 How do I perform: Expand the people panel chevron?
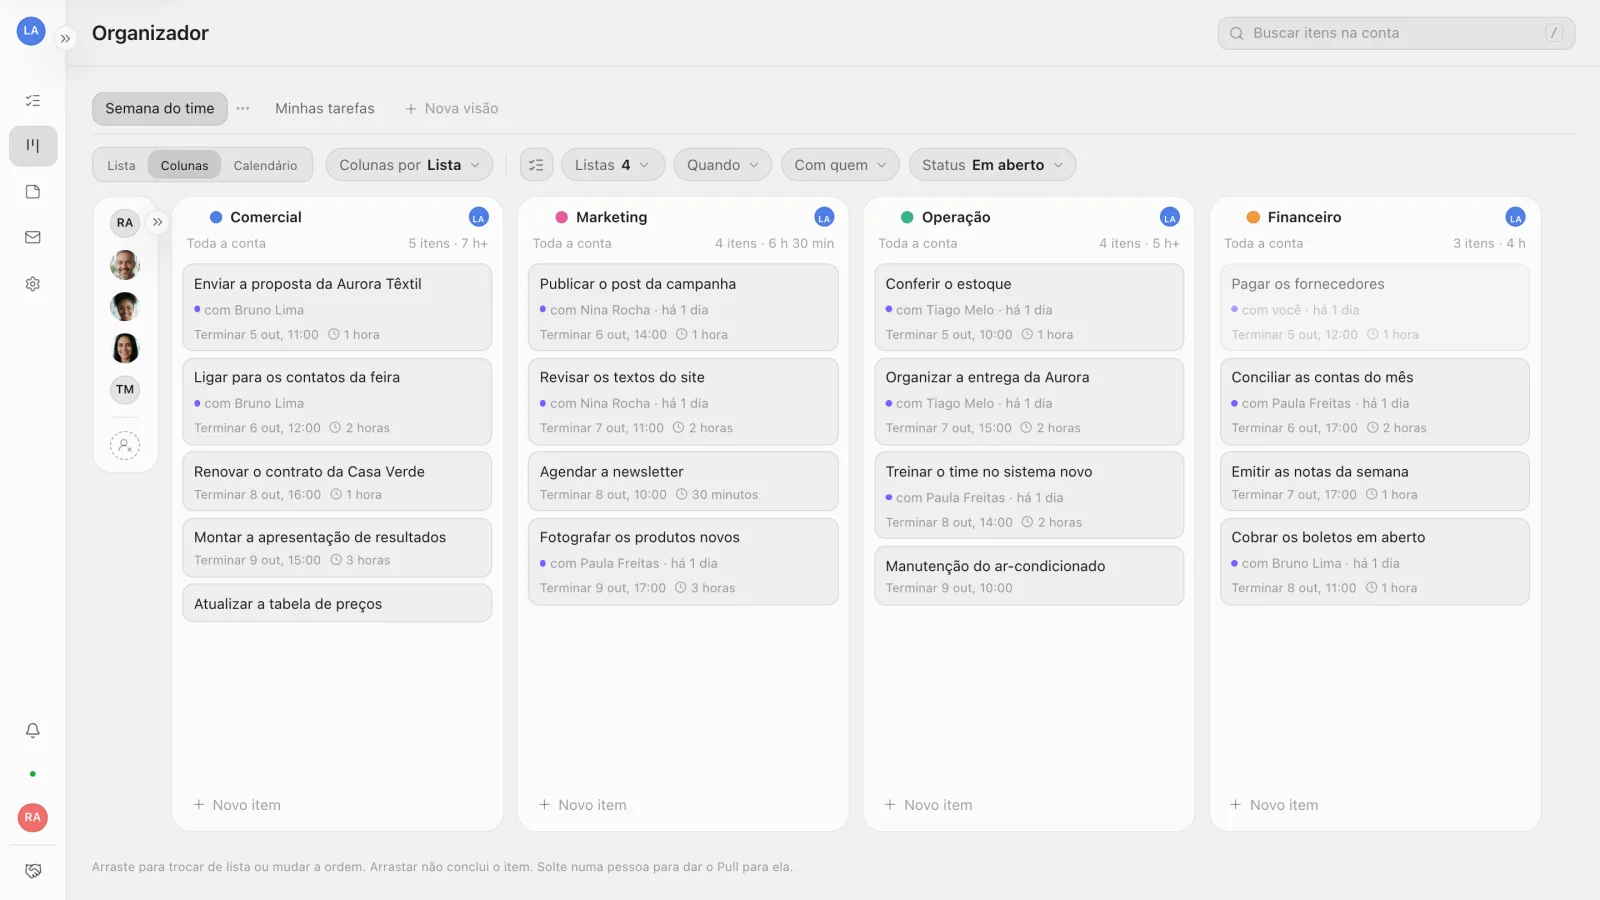pos(157,222)
